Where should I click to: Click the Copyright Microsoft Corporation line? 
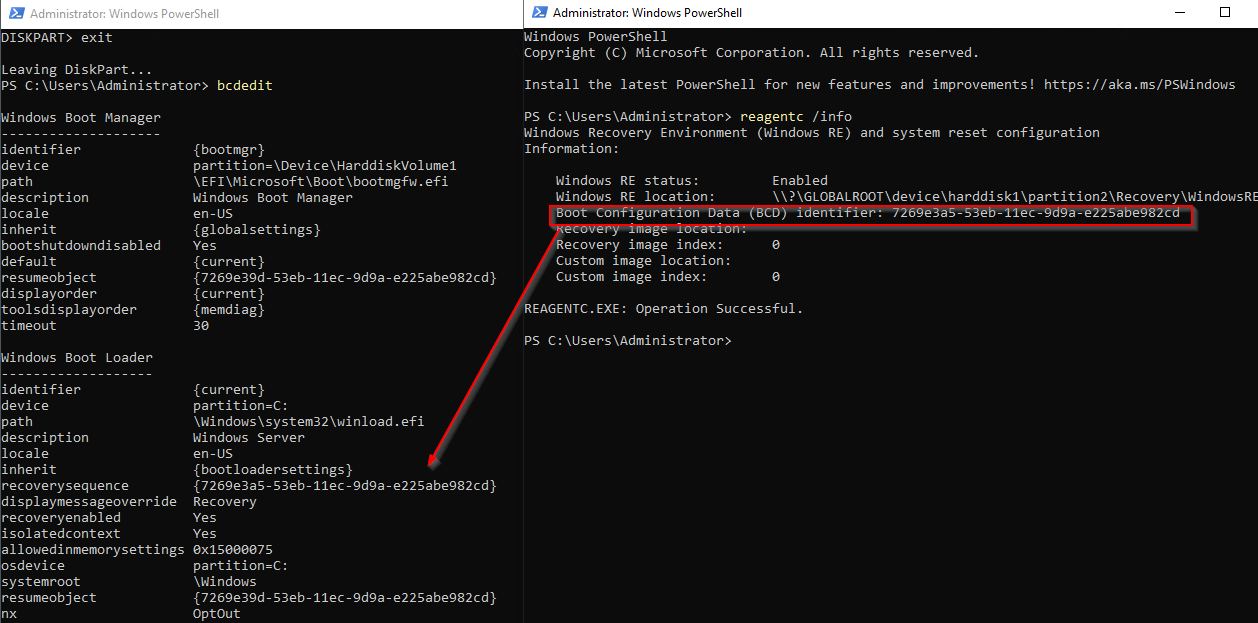point(752,53)
